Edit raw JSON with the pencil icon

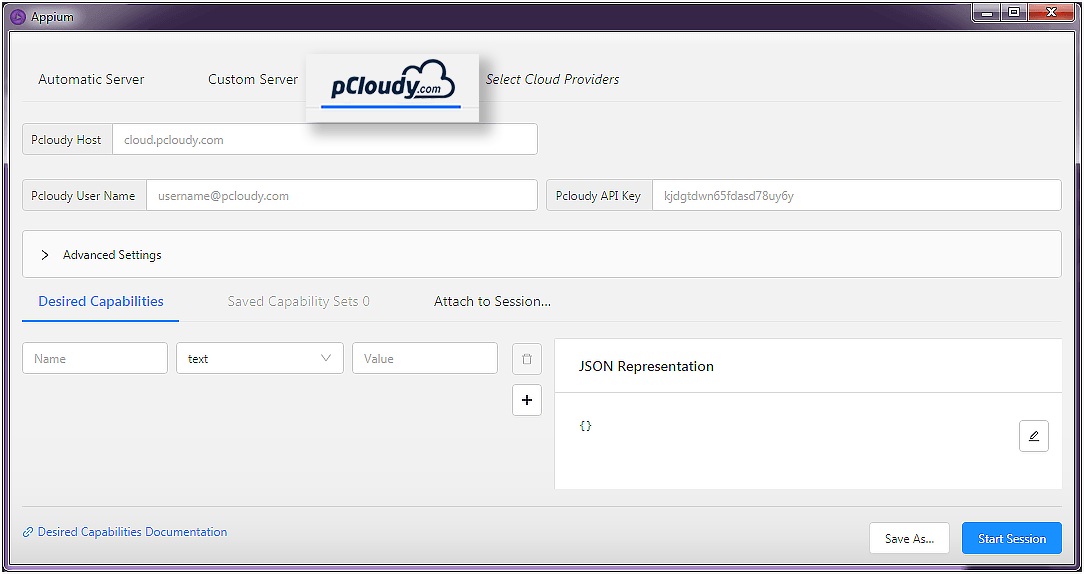(x=1034, y=436)
